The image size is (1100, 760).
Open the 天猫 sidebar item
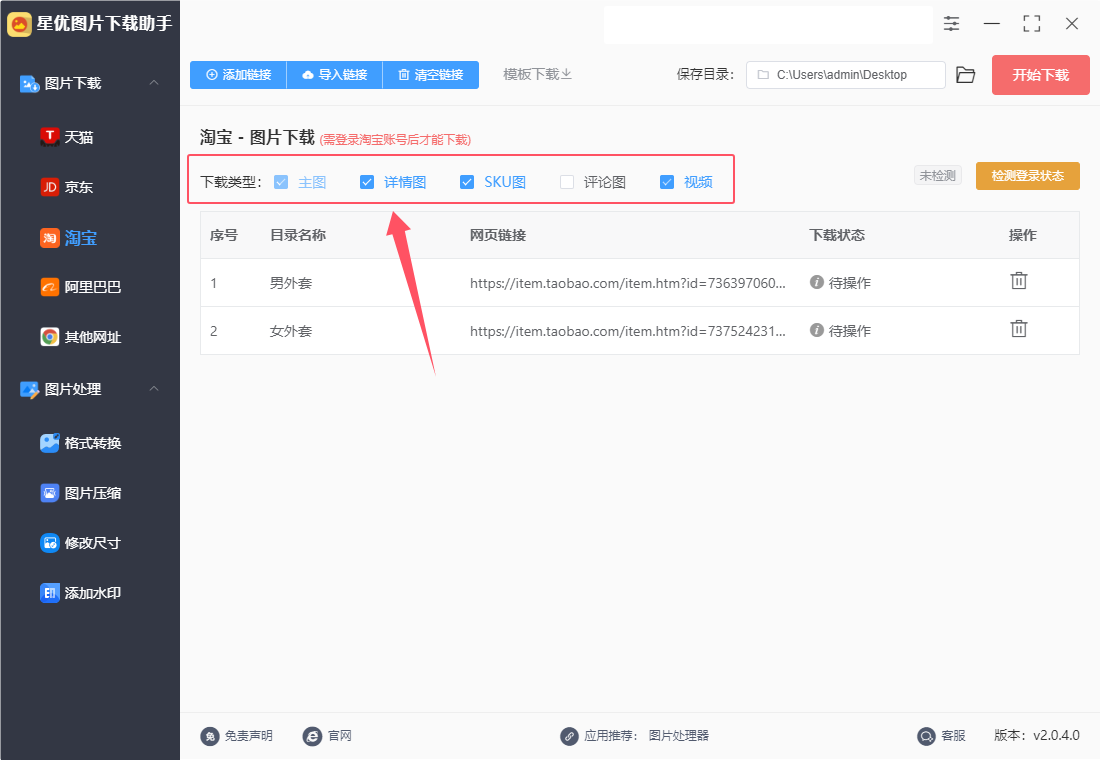(67, 137)
